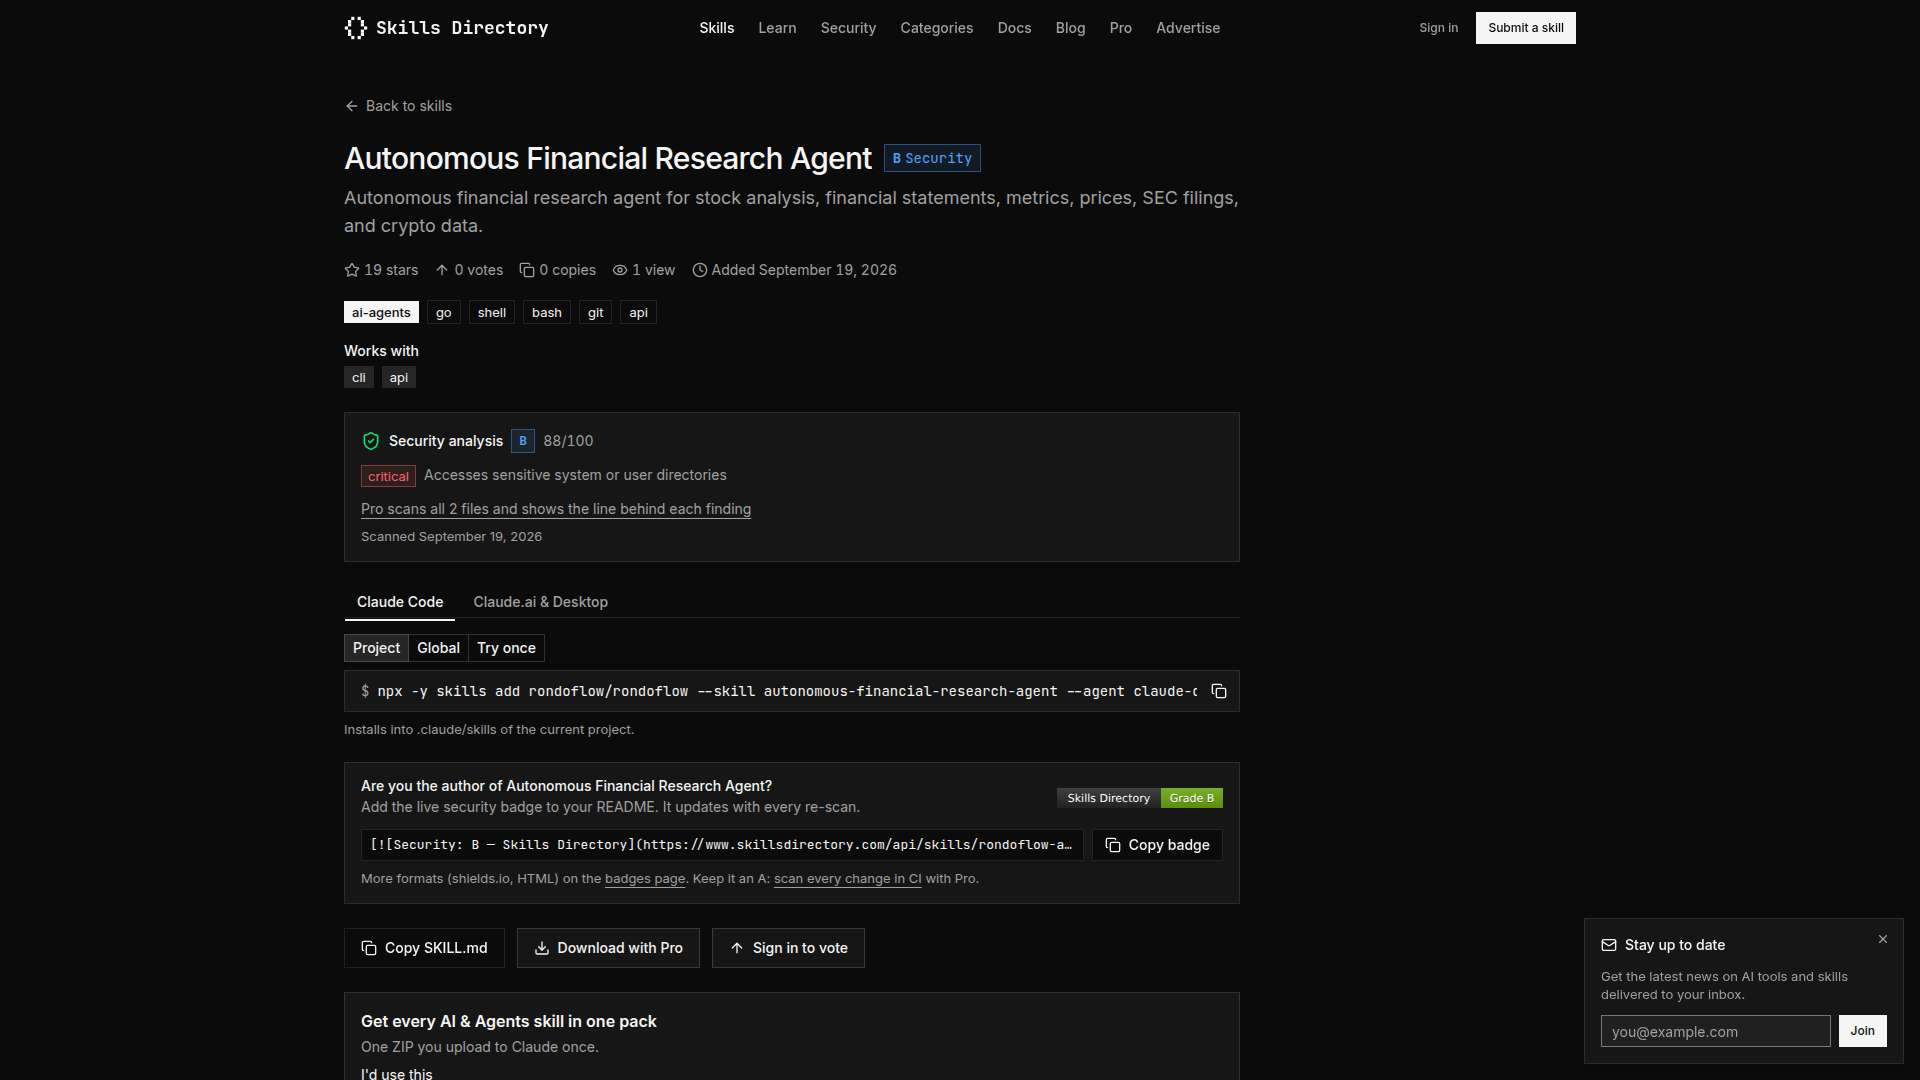Click the star icon next to 19 stars
This screenshot has height=1080, width=1920.
[352, 270]
